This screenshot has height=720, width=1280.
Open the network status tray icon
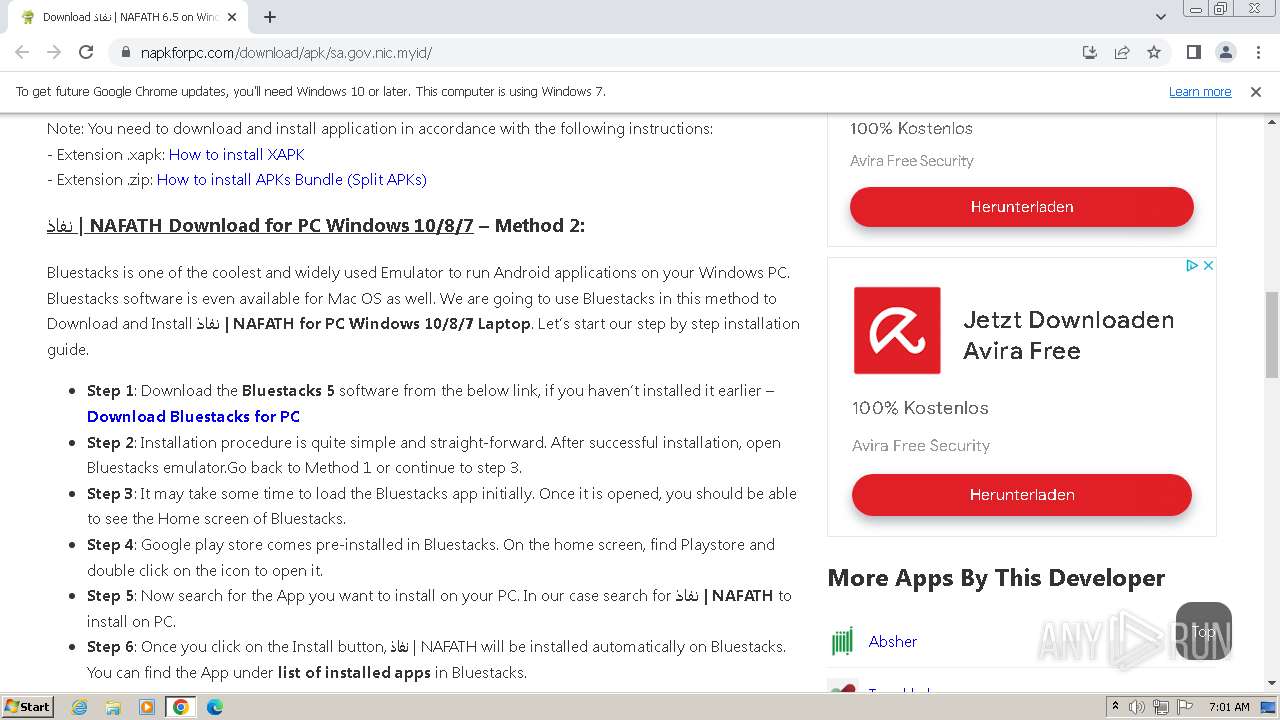[1161, 707]
